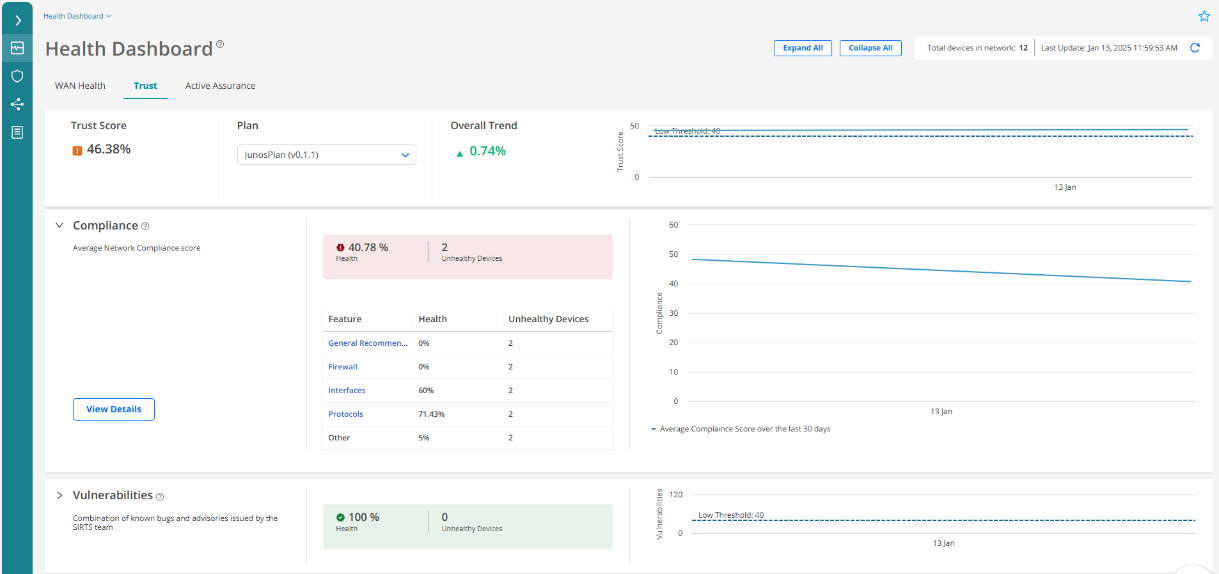Open the monitoring icon in sidebar
Image resolution: width=1219 pixels, height=574 pixels.
[17, 48]
